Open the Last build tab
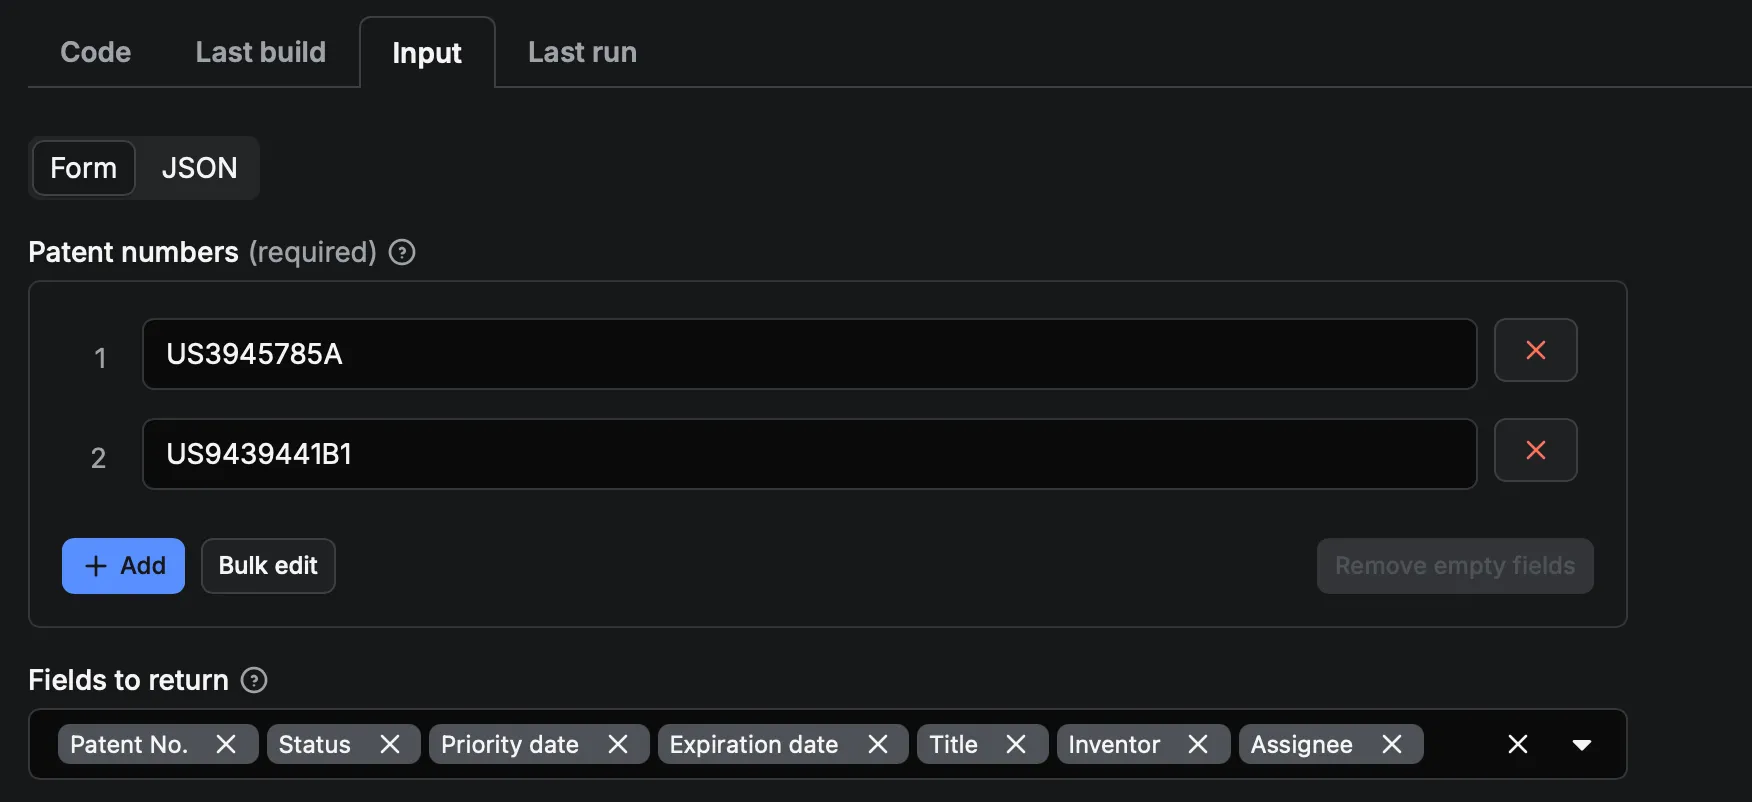Screen dimensions: 1752x802 click(x=260, y=52)
